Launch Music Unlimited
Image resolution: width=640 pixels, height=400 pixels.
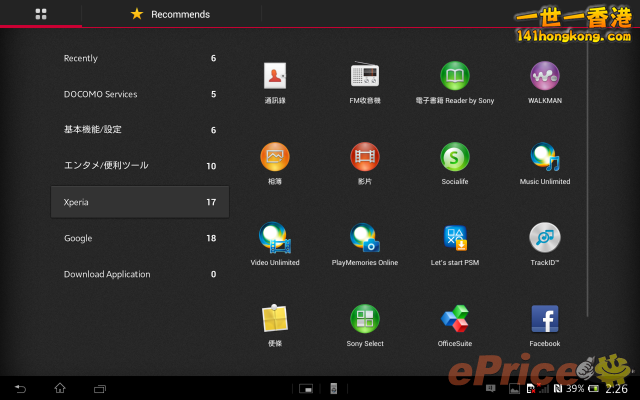pos(544,157)
